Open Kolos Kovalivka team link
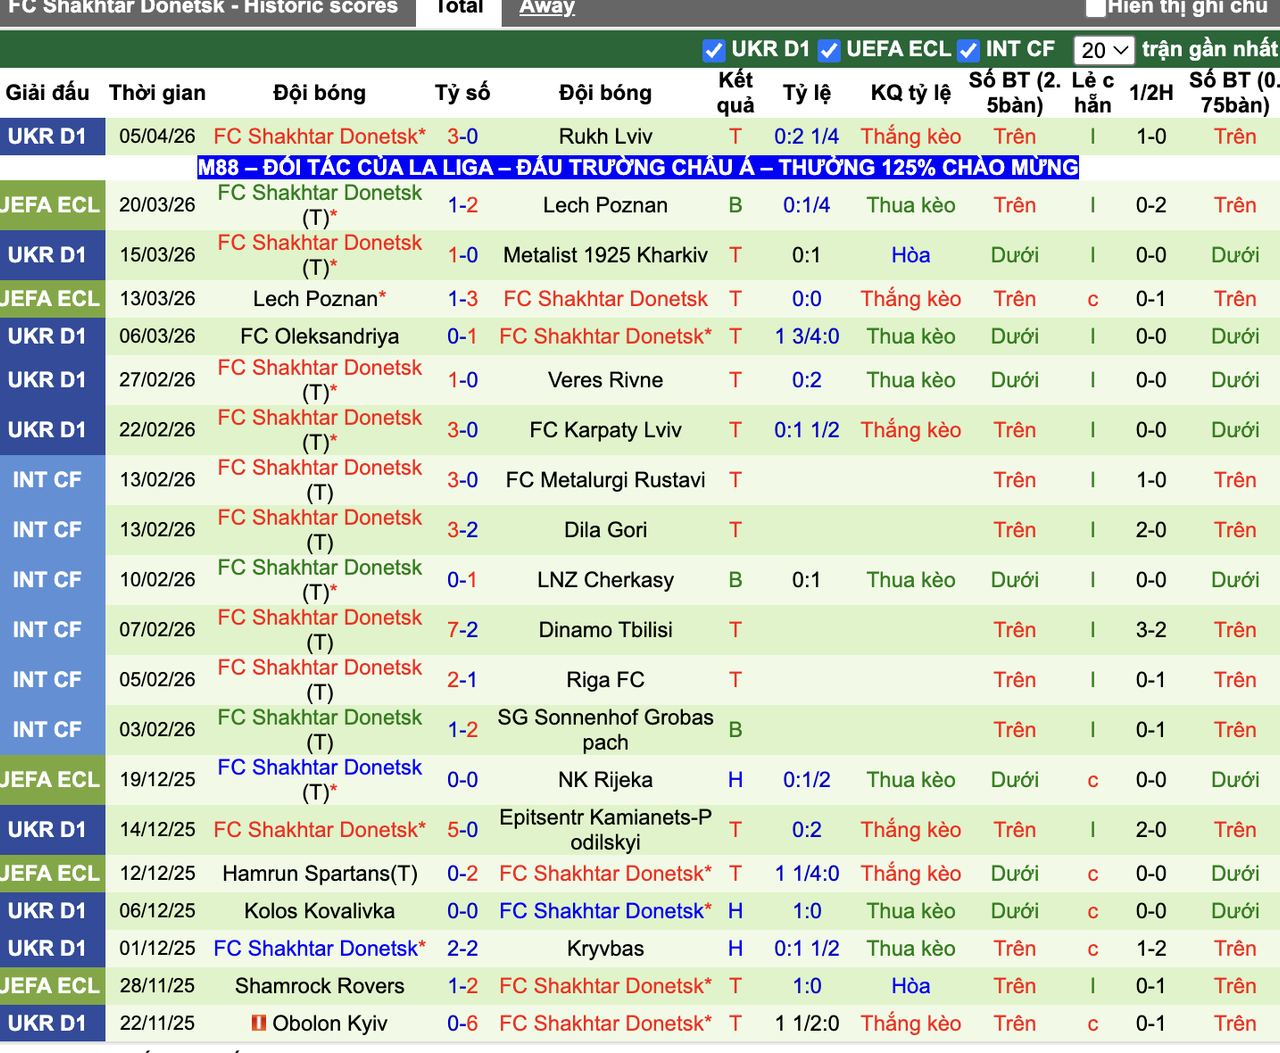Image resolution: width=1280 pixels, height=1053 pixels. pyautogui.click(x=320, y=911)
